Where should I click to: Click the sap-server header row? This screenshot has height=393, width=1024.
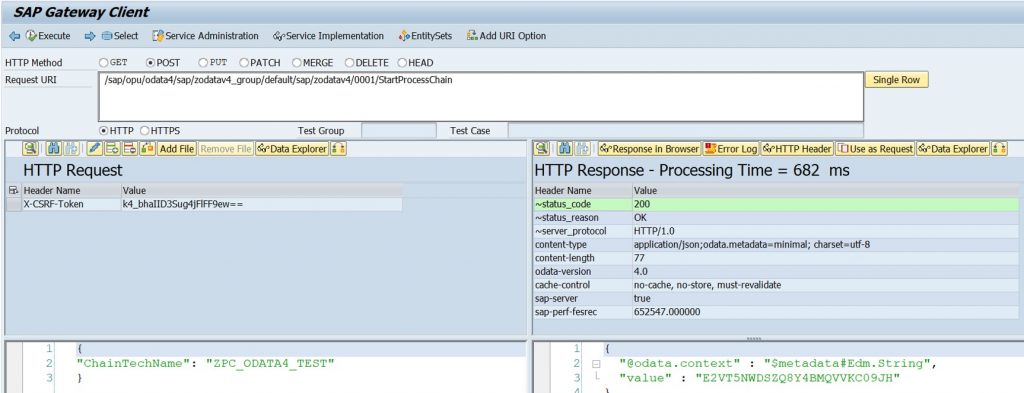776,299
